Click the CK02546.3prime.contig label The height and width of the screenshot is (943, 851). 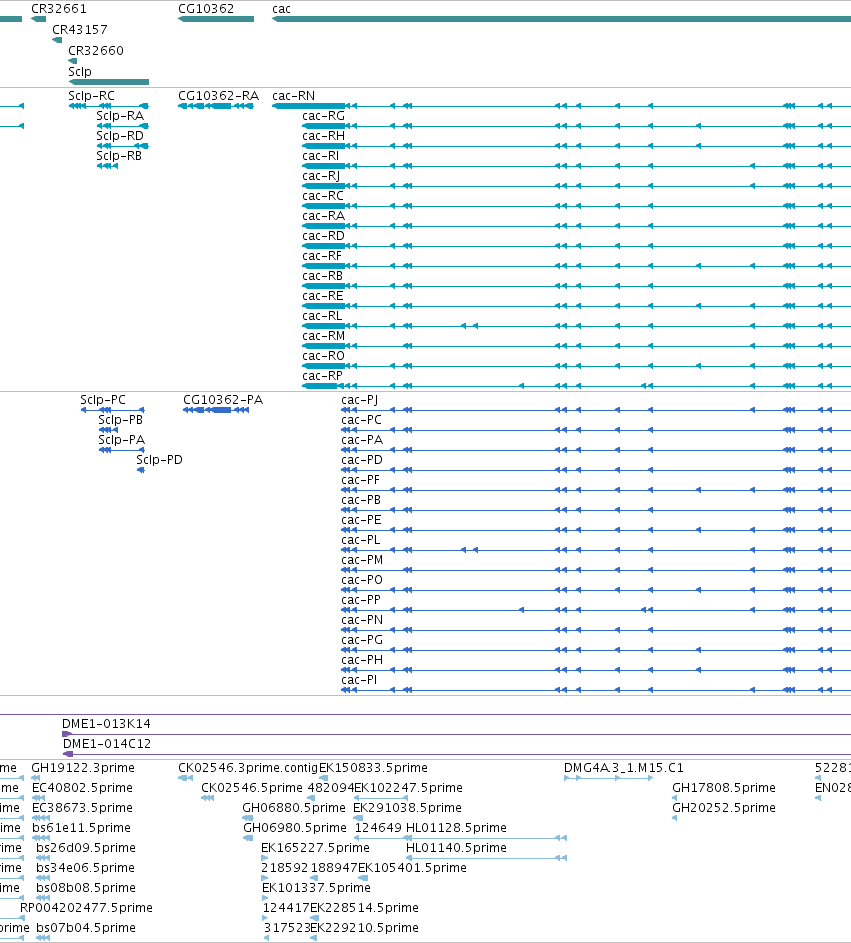(x=248, y=767)
